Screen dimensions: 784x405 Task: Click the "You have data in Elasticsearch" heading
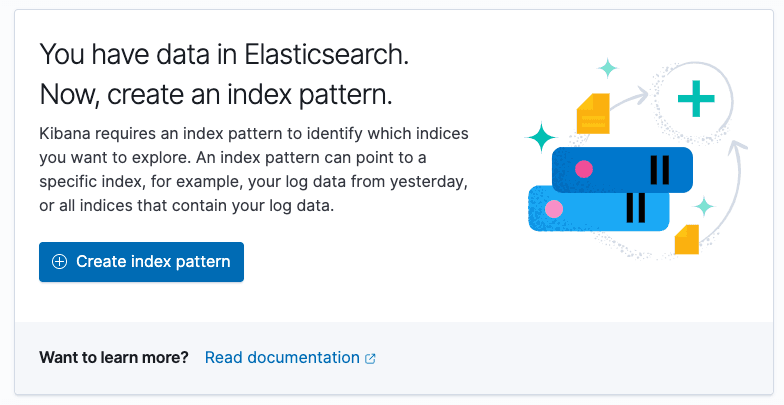point(223,56)
